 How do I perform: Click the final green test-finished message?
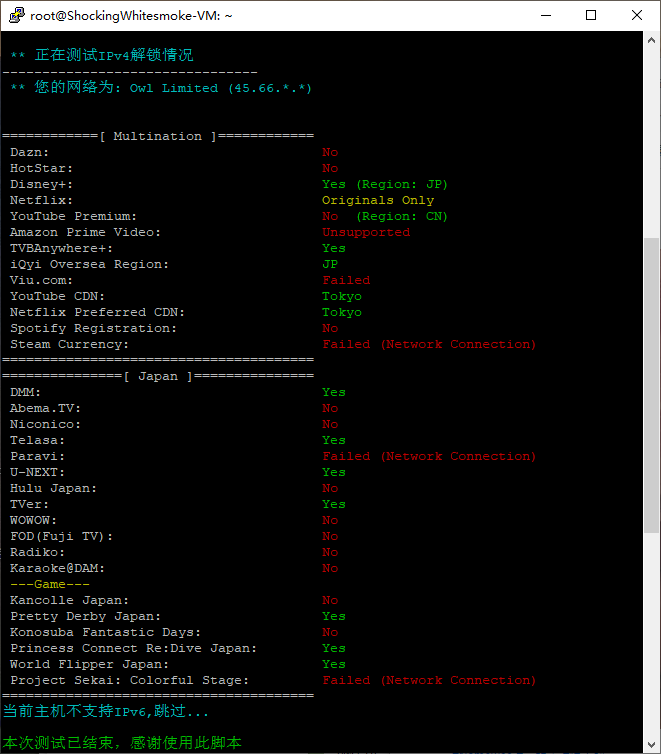click(x=122, y=743)
